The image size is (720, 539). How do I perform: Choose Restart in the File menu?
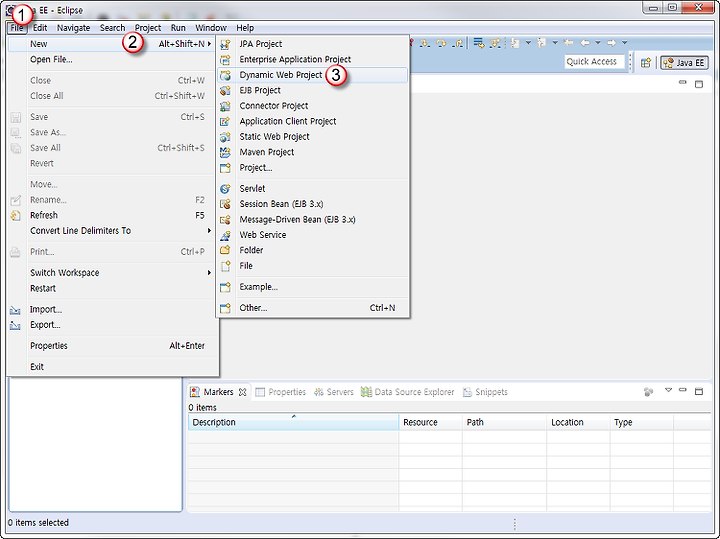[x=112, y=288]
